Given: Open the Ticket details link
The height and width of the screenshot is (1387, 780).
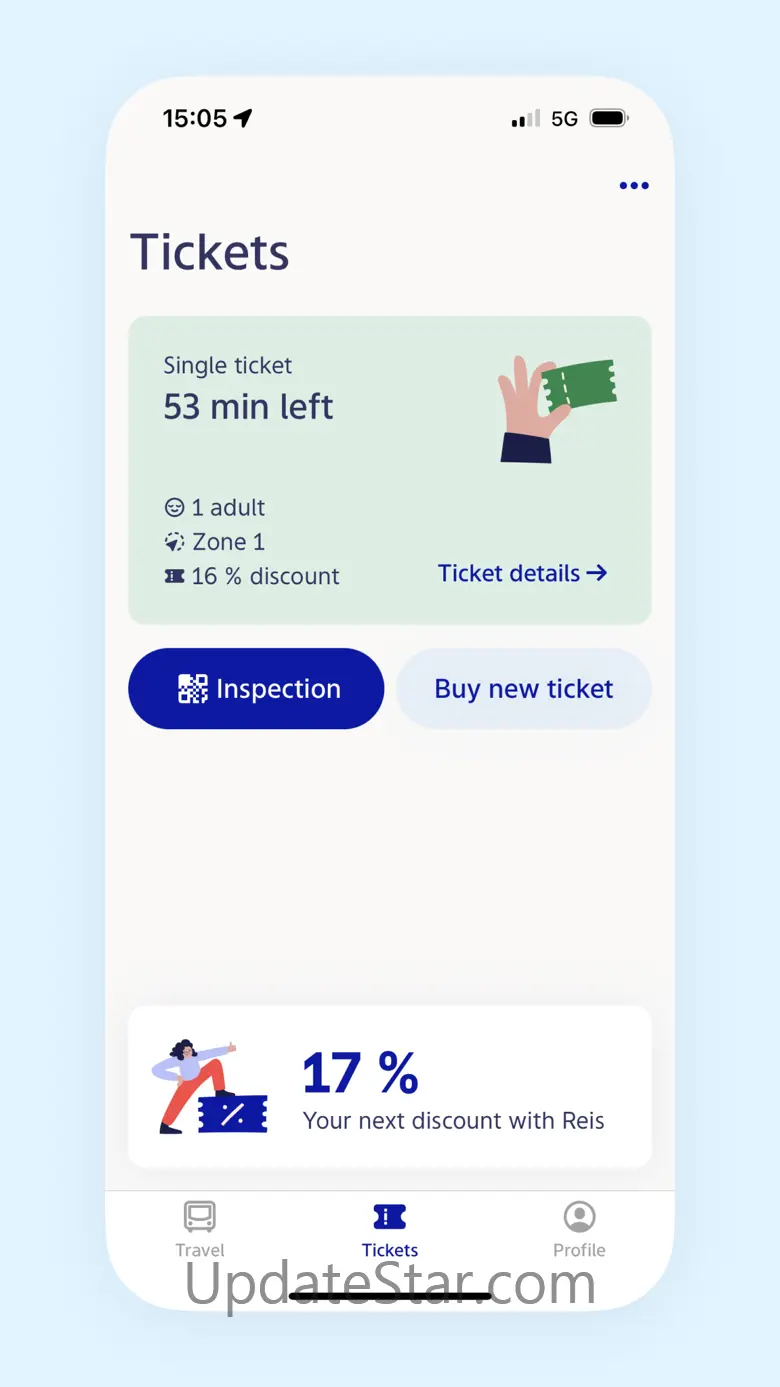Looking at the screenshot, I should (510, 573).
